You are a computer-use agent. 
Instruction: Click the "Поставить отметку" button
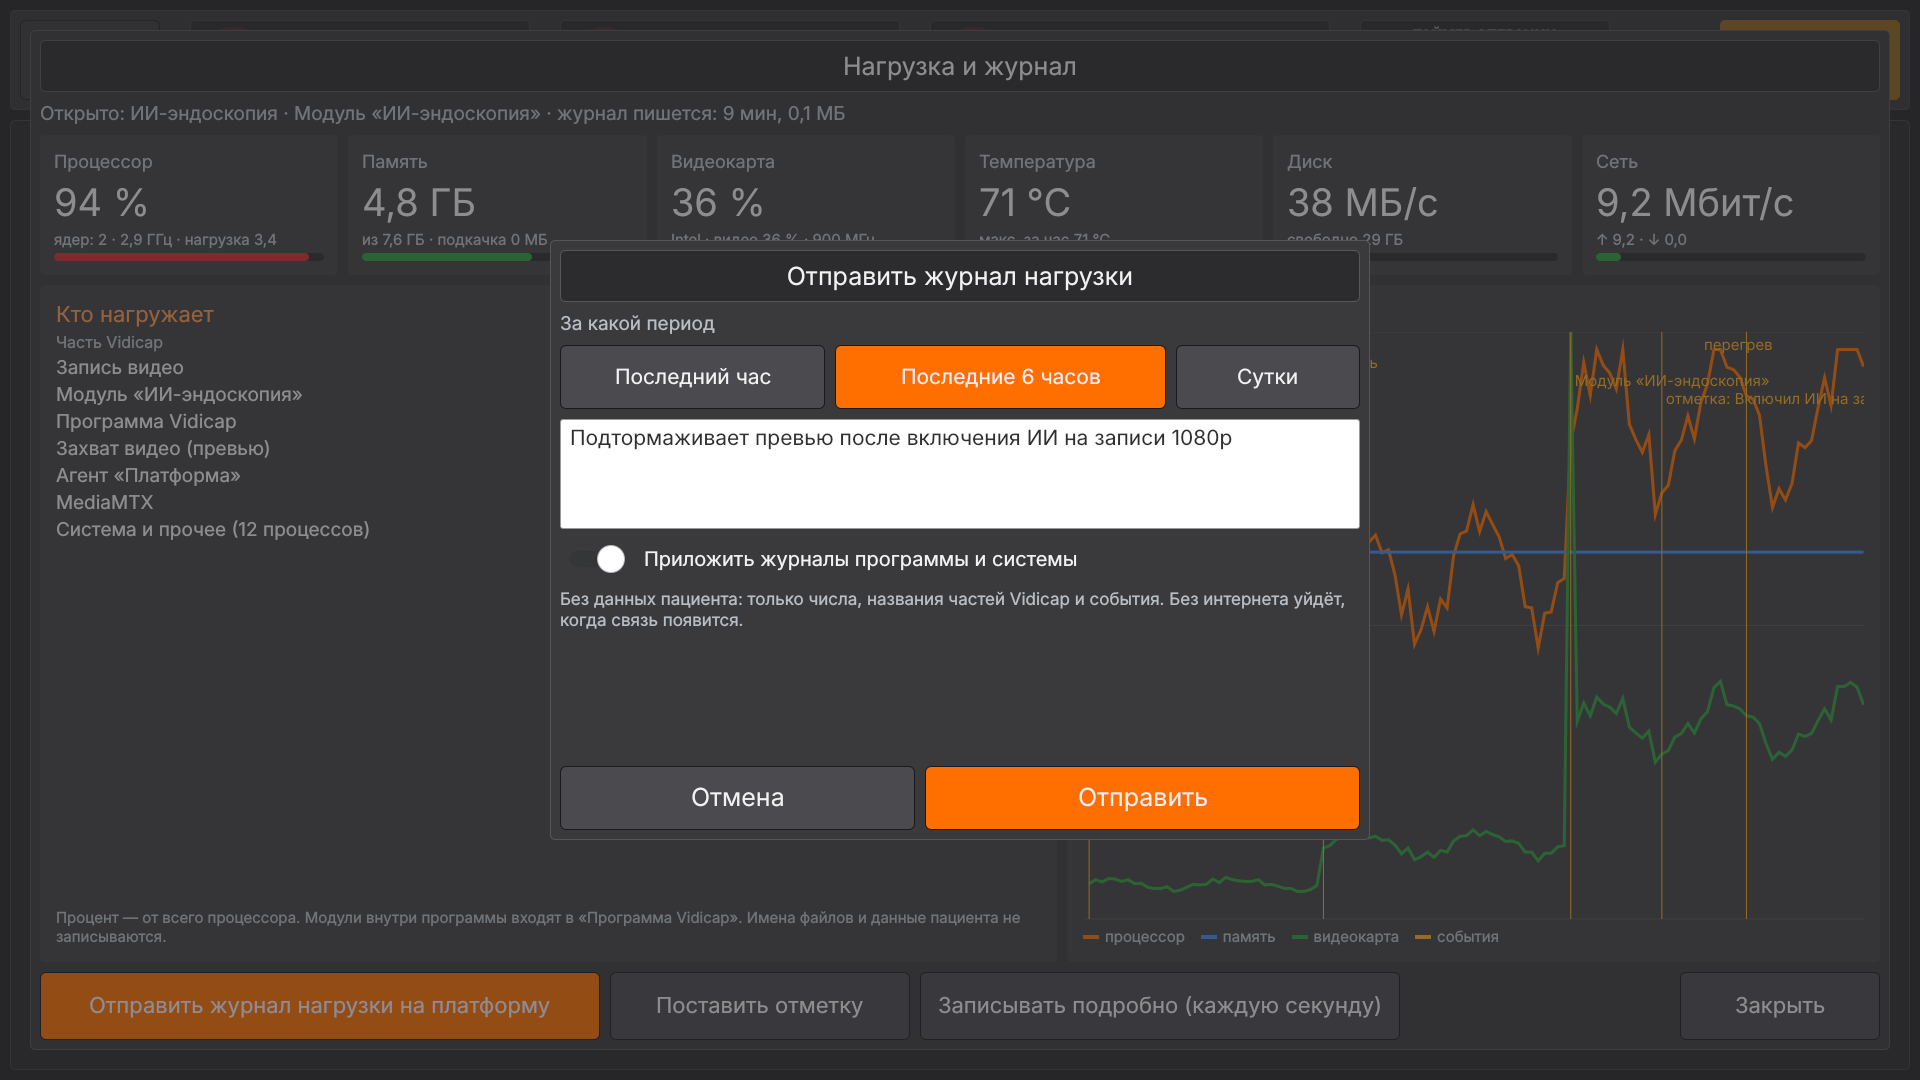759,1006
